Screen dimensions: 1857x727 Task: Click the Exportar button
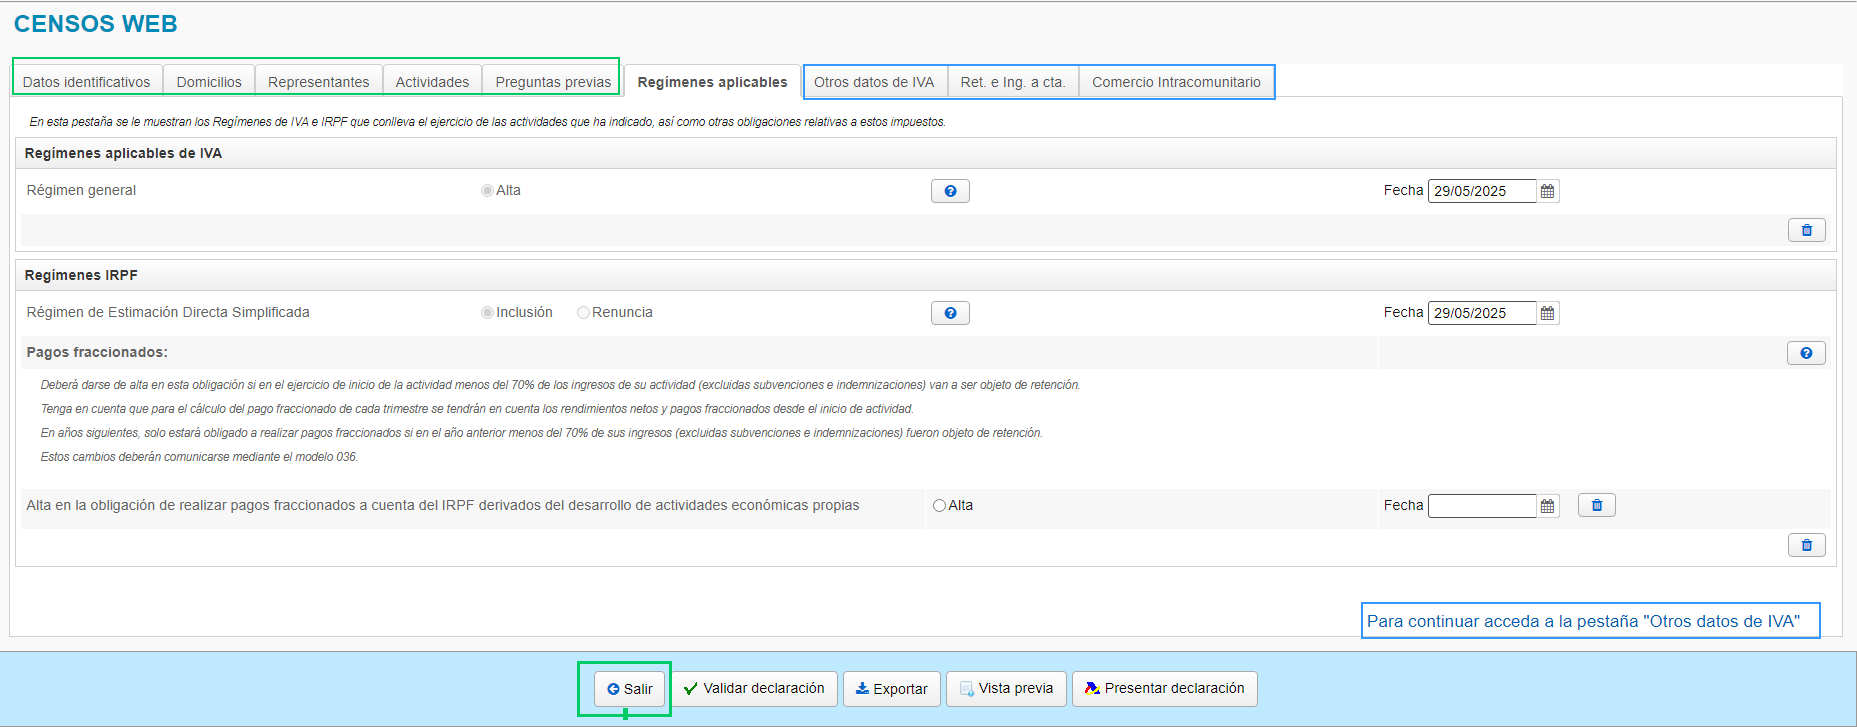click(x=891, y=689)
